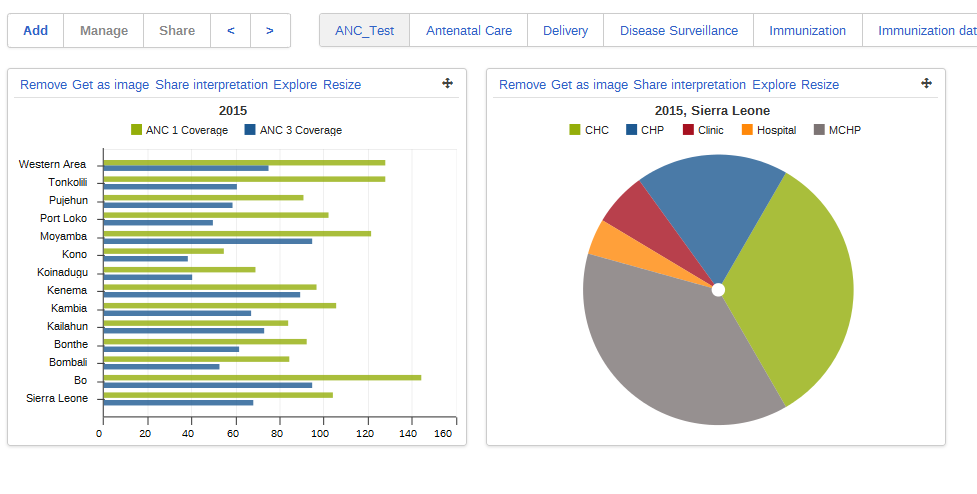Open the Antenatal Care dashboard tab
Screen dimensions: 977x494
469,31
